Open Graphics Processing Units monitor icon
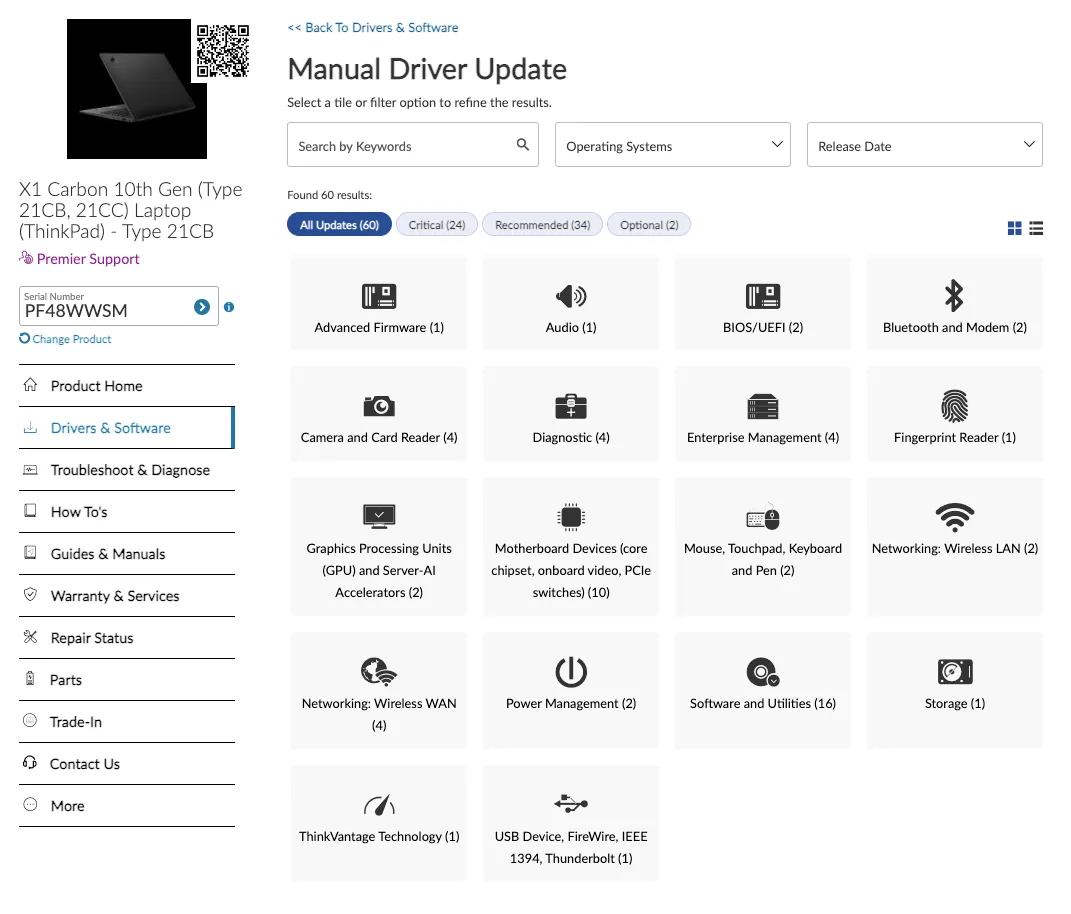 coord(379,516)
